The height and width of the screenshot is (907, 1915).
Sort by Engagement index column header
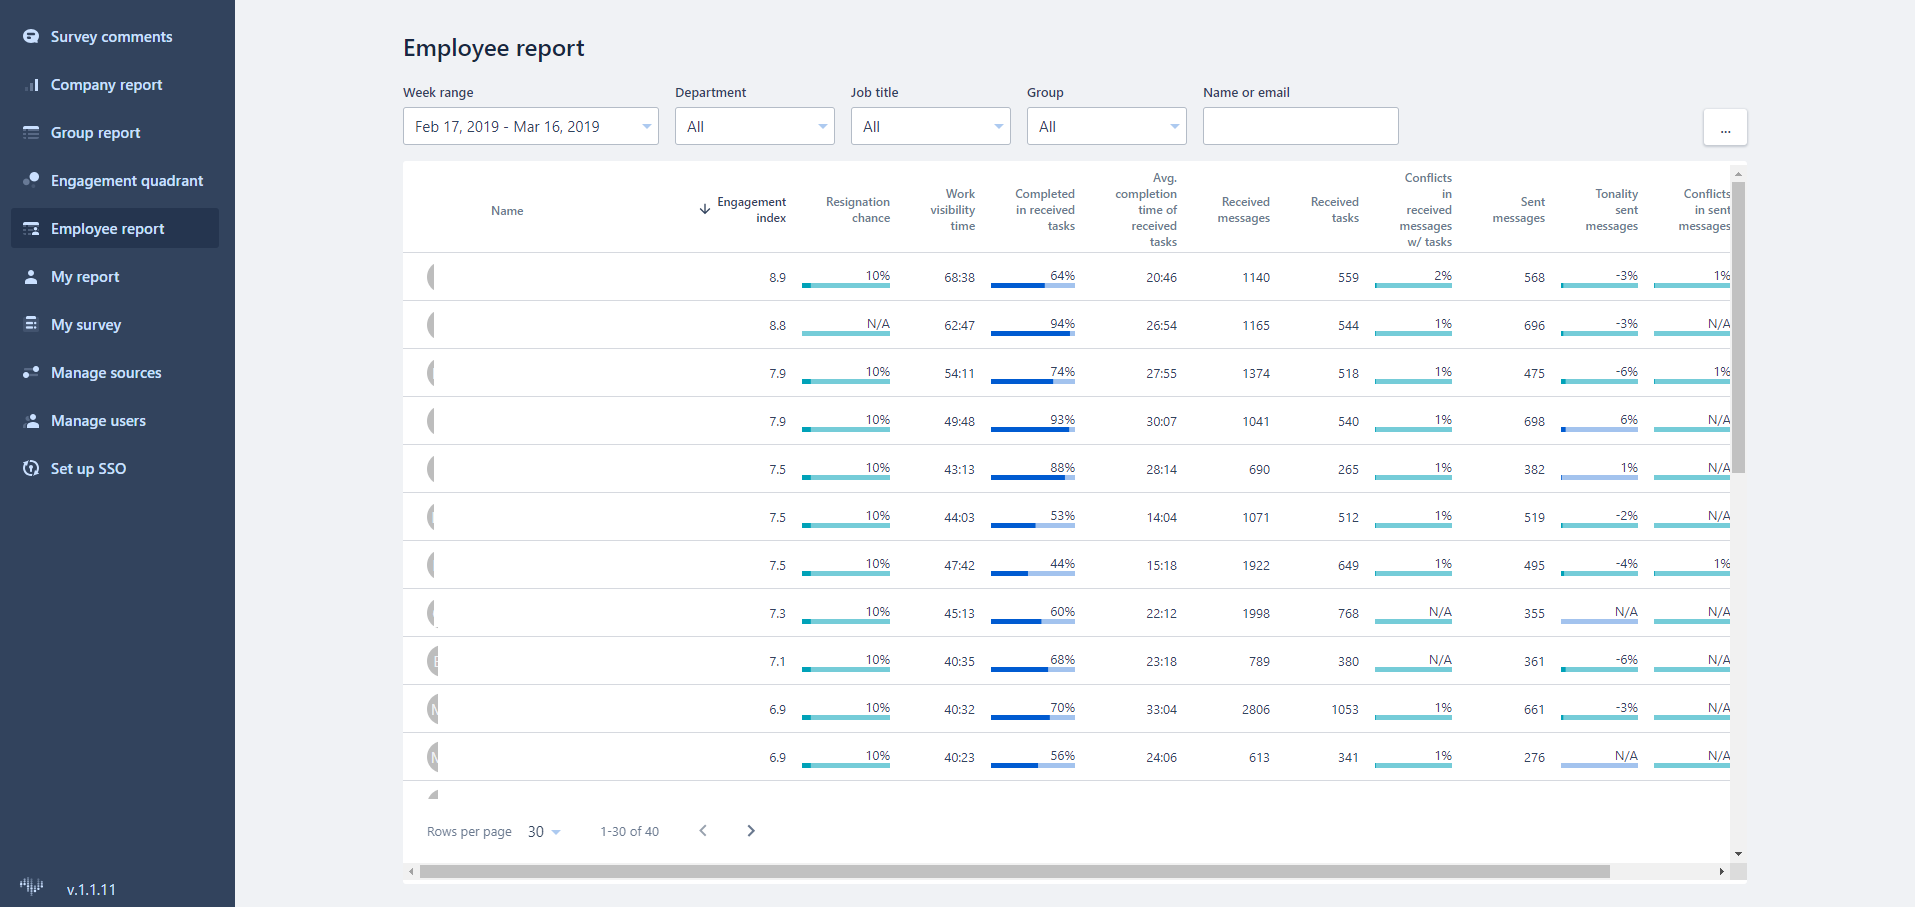(x=750, y=210)
